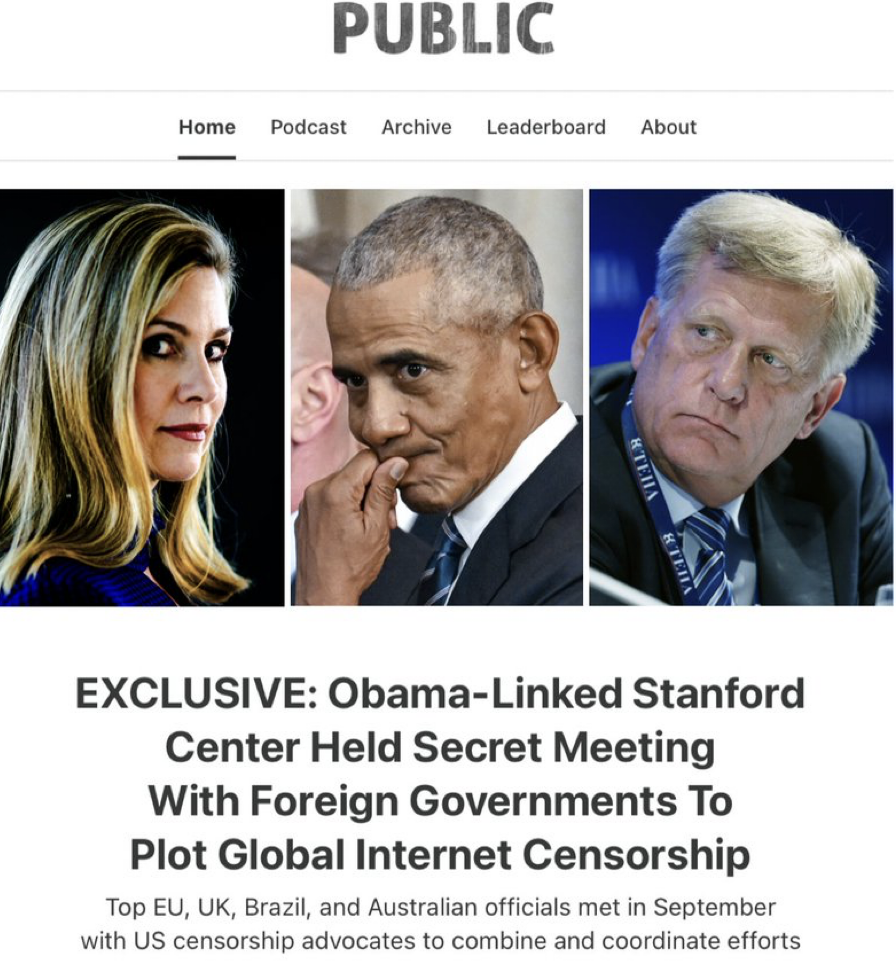Select the headline line "Plot Global Internet Censorship"
Viewport: 896px width, 963px height.
click(440, 855)
